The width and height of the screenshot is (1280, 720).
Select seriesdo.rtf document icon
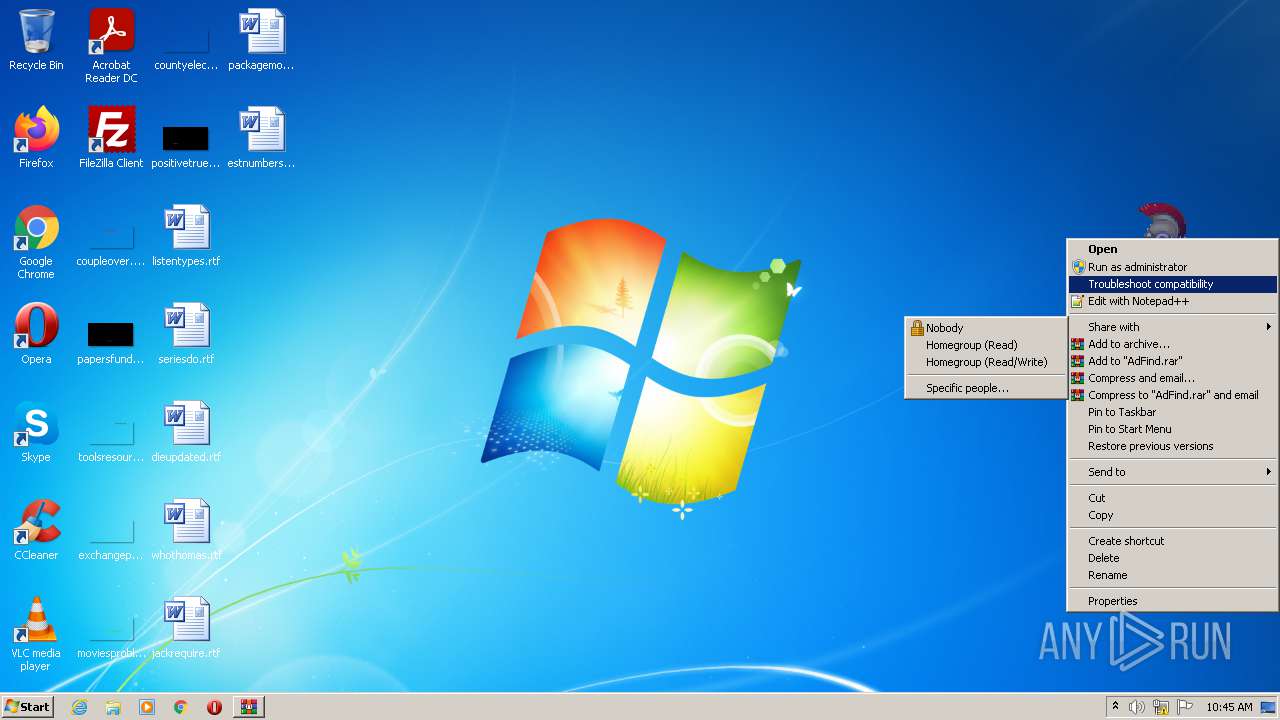click(186, 334)
